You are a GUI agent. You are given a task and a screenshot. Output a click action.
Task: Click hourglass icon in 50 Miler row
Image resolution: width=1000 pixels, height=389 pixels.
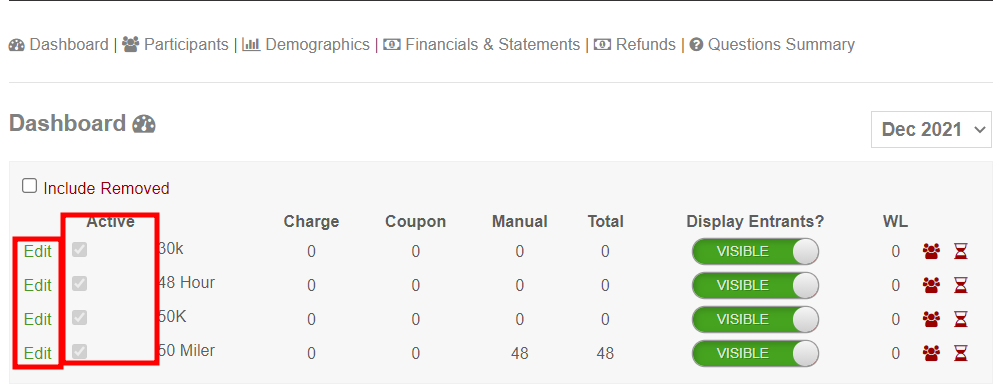[x=960, y=353]
